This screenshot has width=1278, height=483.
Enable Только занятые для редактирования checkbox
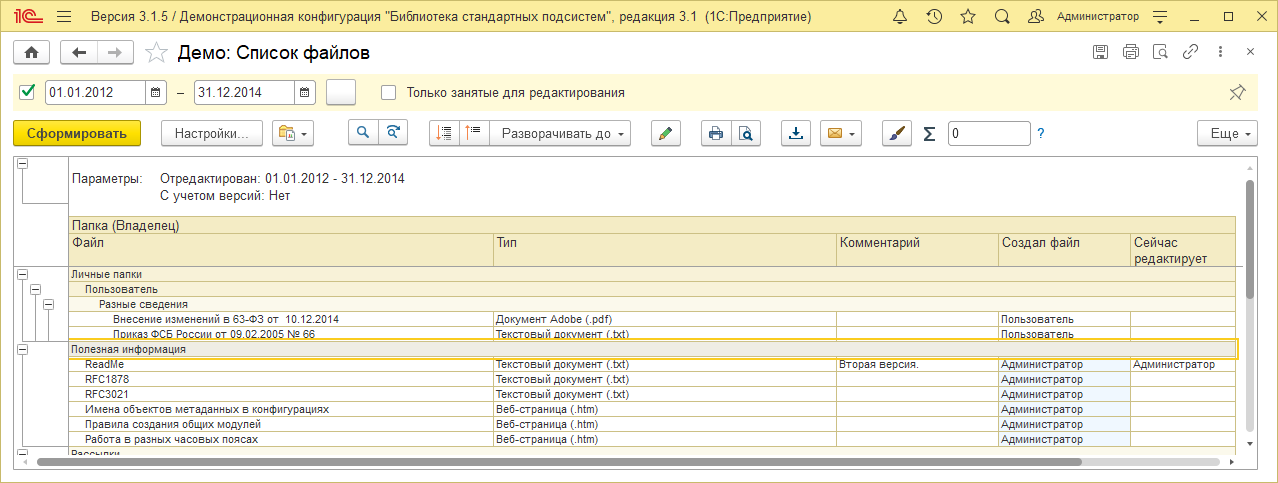pyautogui.click(x=389, y=92)
